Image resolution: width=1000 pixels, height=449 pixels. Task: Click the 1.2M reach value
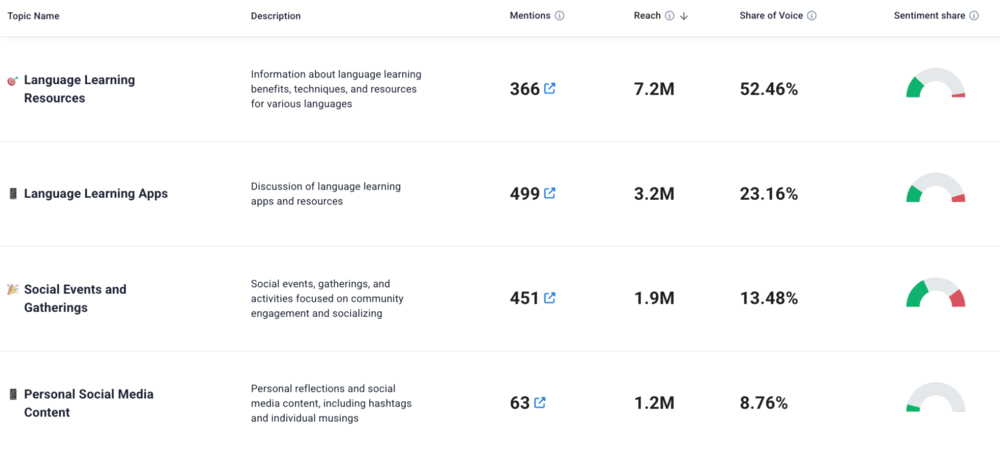[x=654, y=403]
